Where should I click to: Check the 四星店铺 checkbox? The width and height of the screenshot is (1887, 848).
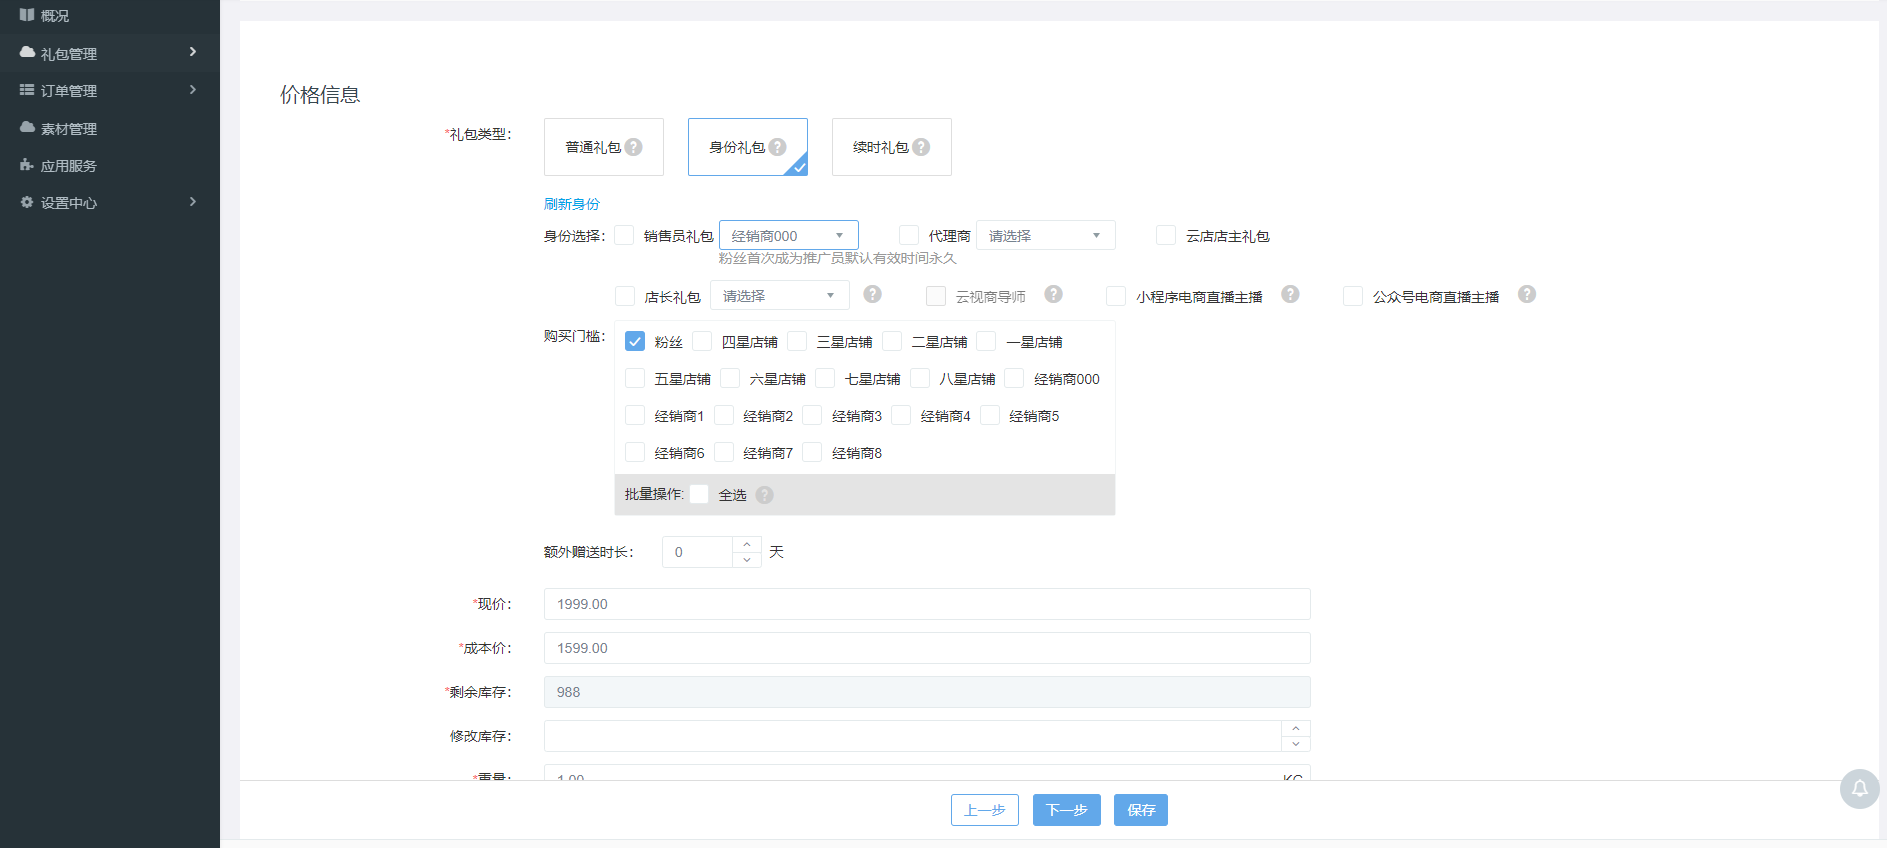pos(702,341)
